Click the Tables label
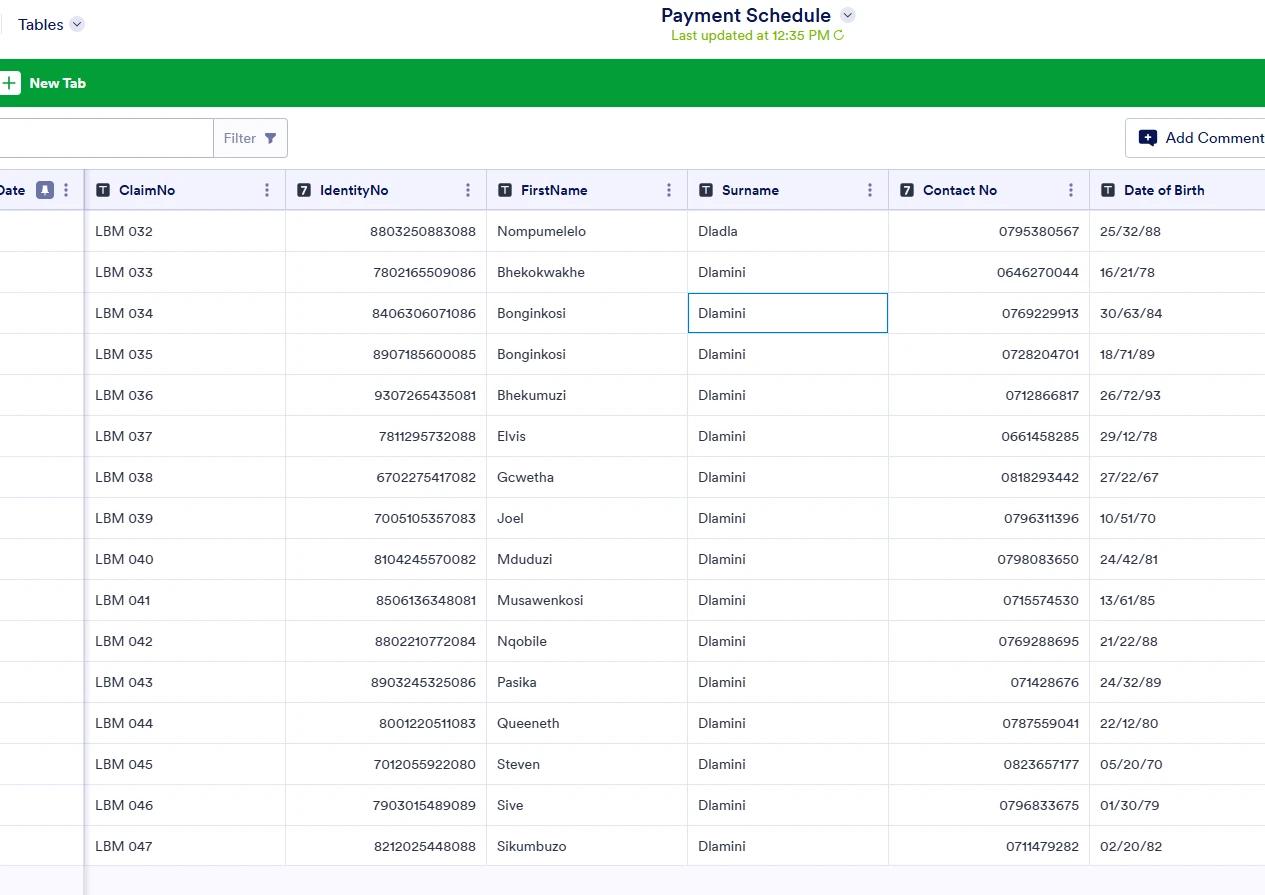 click(x=41, y=25)
